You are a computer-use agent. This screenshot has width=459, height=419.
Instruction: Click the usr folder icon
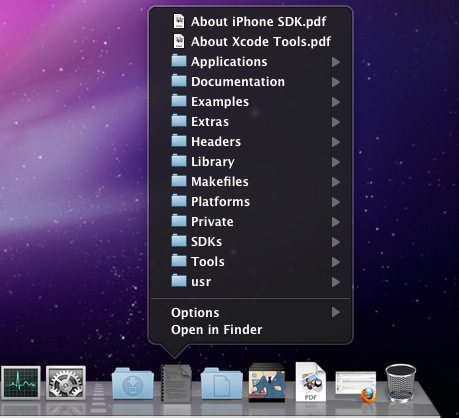[x=179, y=281]
